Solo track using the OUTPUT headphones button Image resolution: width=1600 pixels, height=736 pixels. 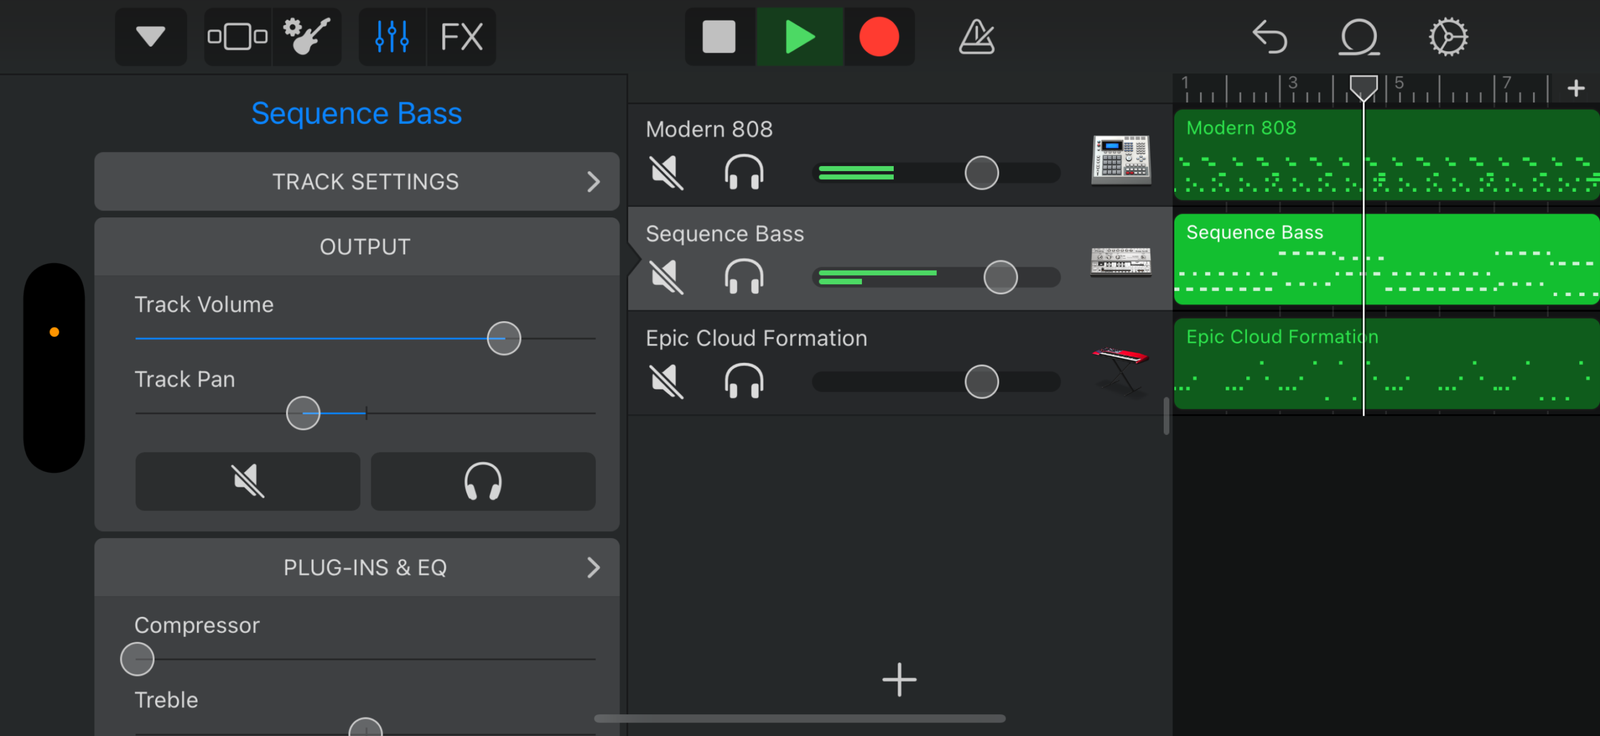(x=483, y=481)
